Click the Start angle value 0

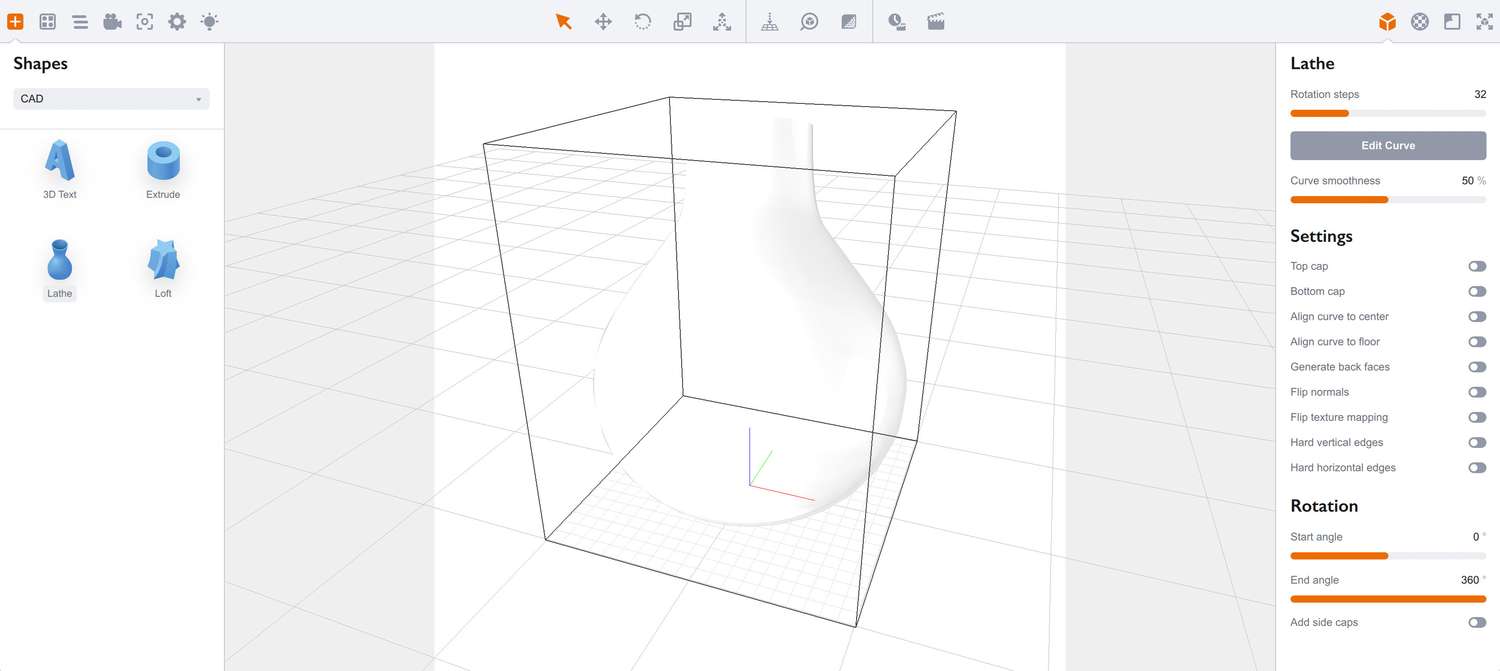point(1476,537)
